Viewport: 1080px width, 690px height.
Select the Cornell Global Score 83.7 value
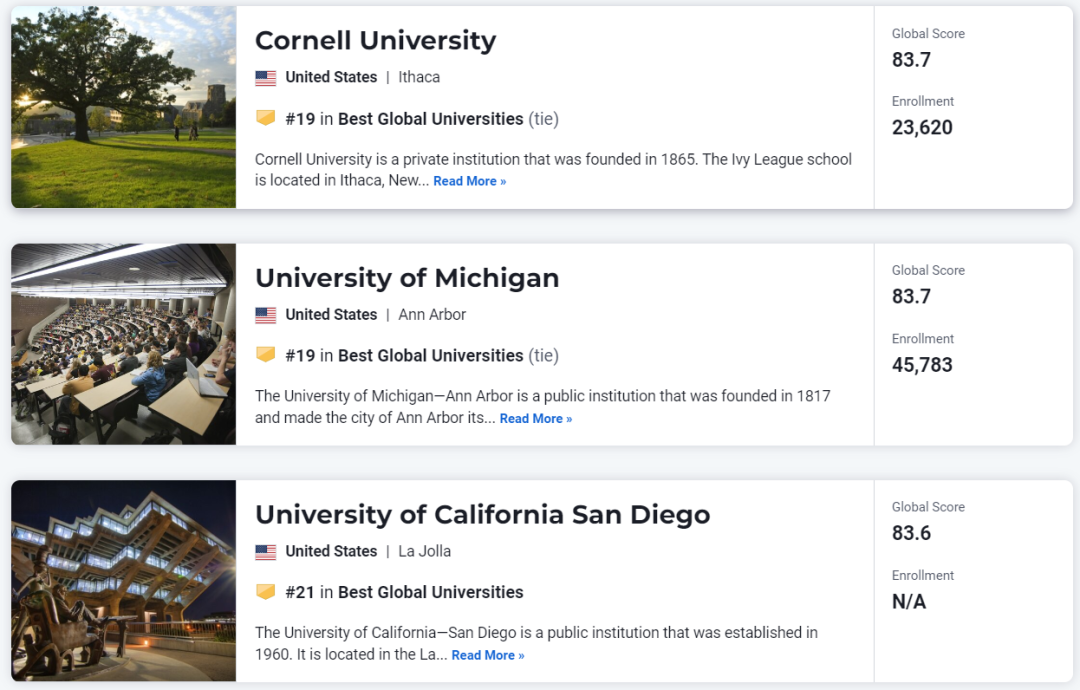pyautogui.click(x=911, y=60)
